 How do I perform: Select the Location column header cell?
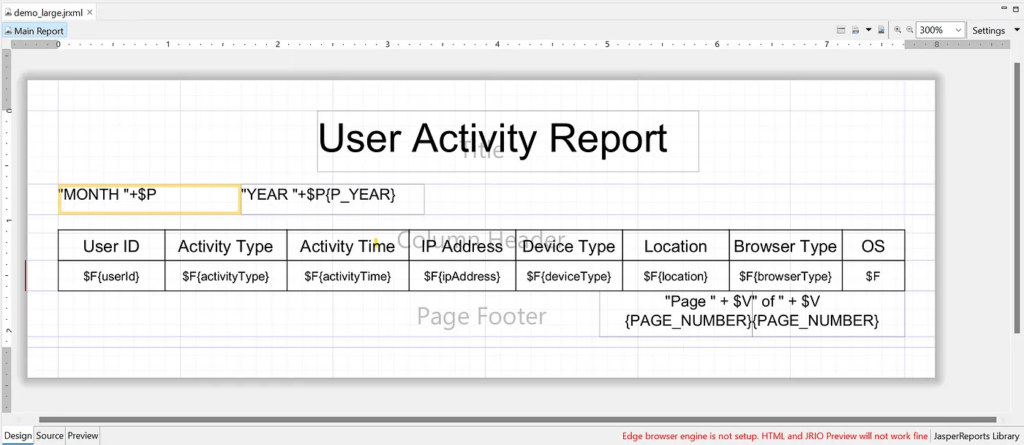coord(675,247)
